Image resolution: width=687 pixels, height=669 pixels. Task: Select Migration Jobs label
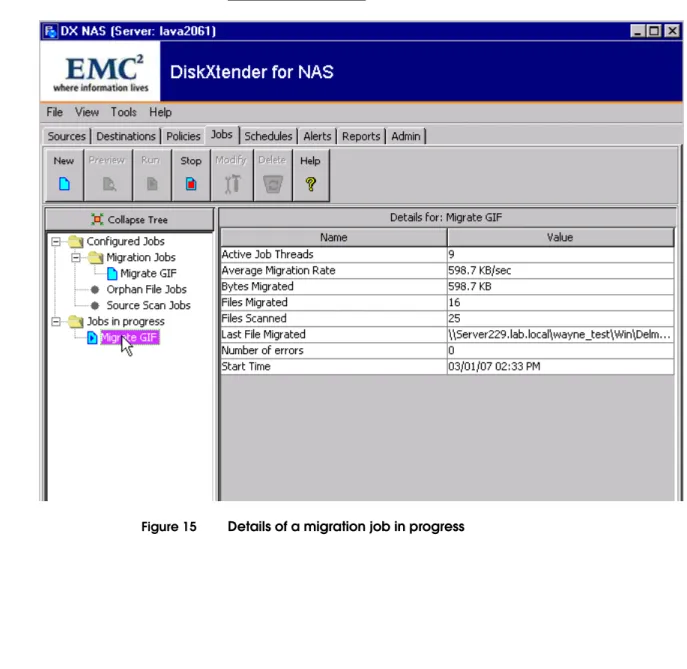[141, 257]
